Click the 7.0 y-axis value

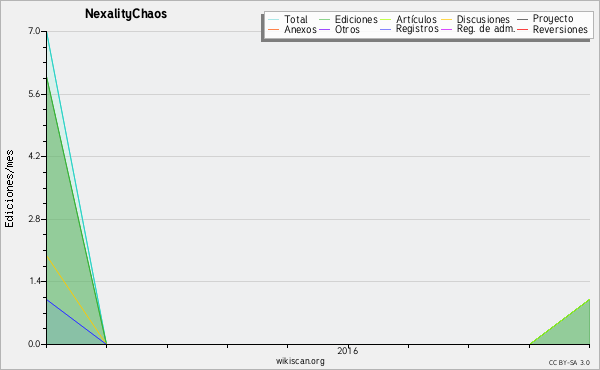point(34,31)
